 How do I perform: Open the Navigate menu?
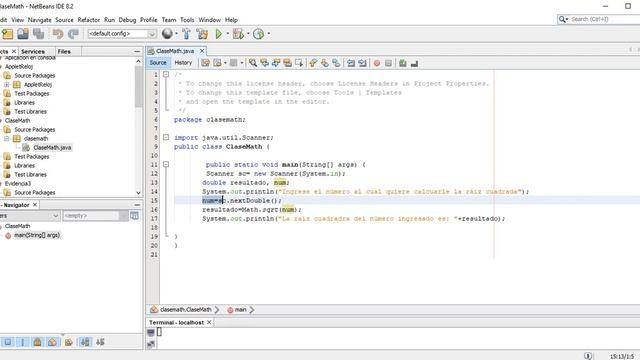pos(40,20)
